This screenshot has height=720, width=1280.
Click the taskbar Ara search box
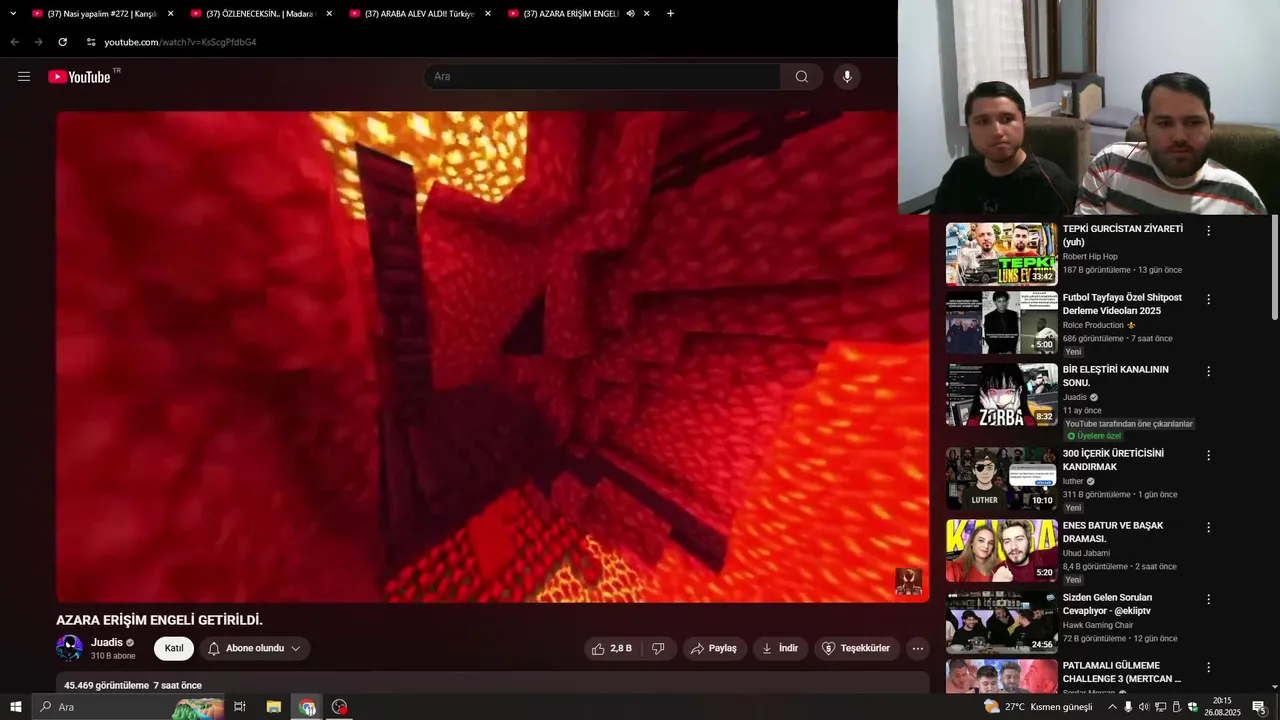[130, 707]
